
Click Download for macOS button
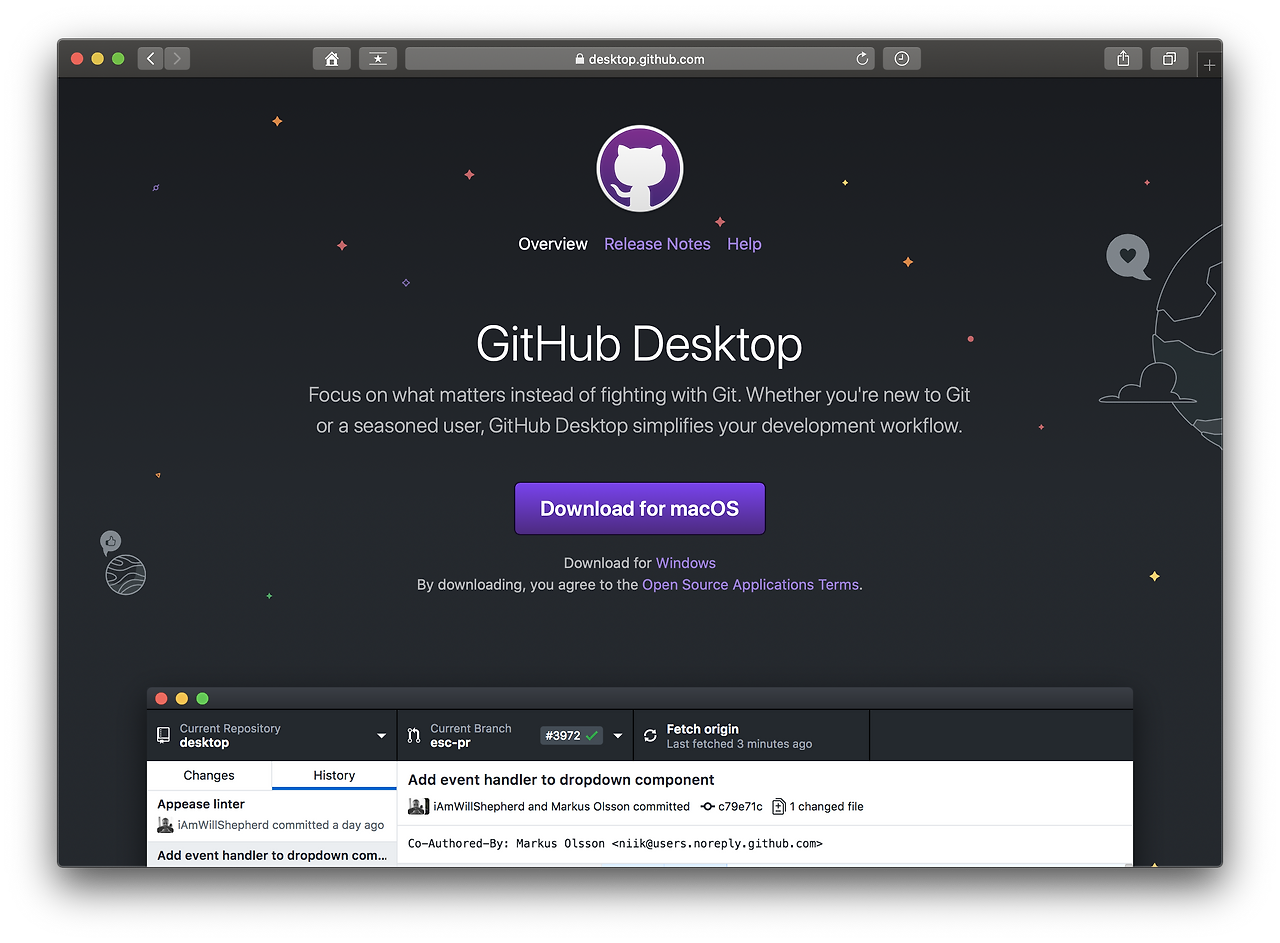click(640, 508)
